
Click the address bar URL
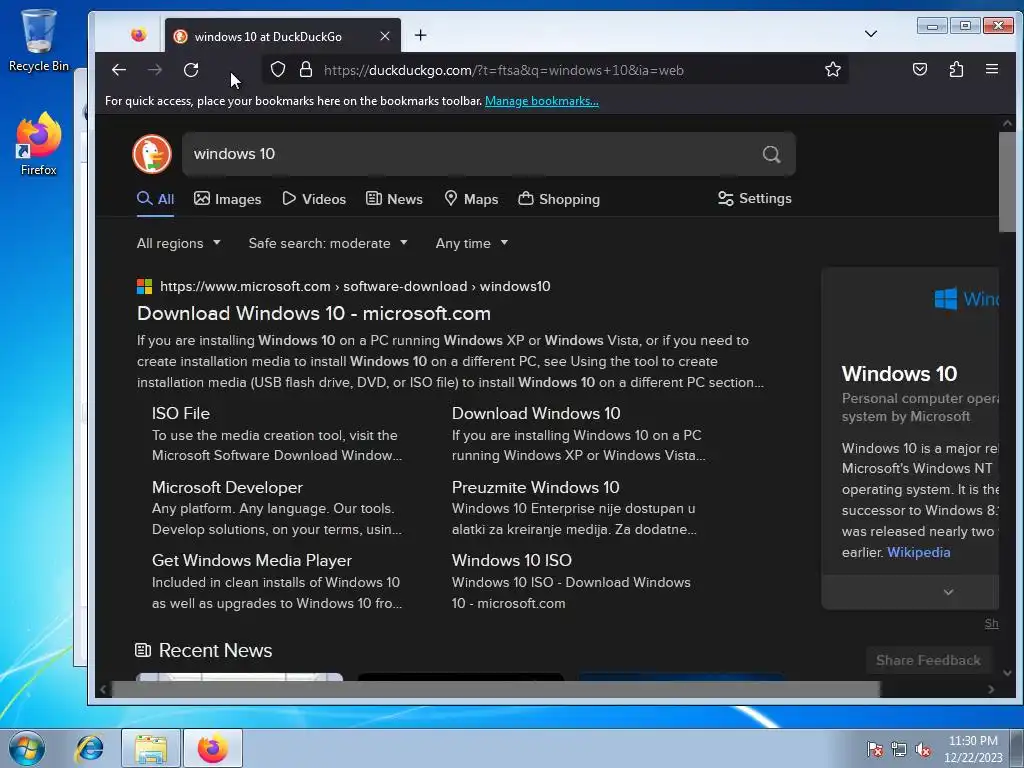504,70
